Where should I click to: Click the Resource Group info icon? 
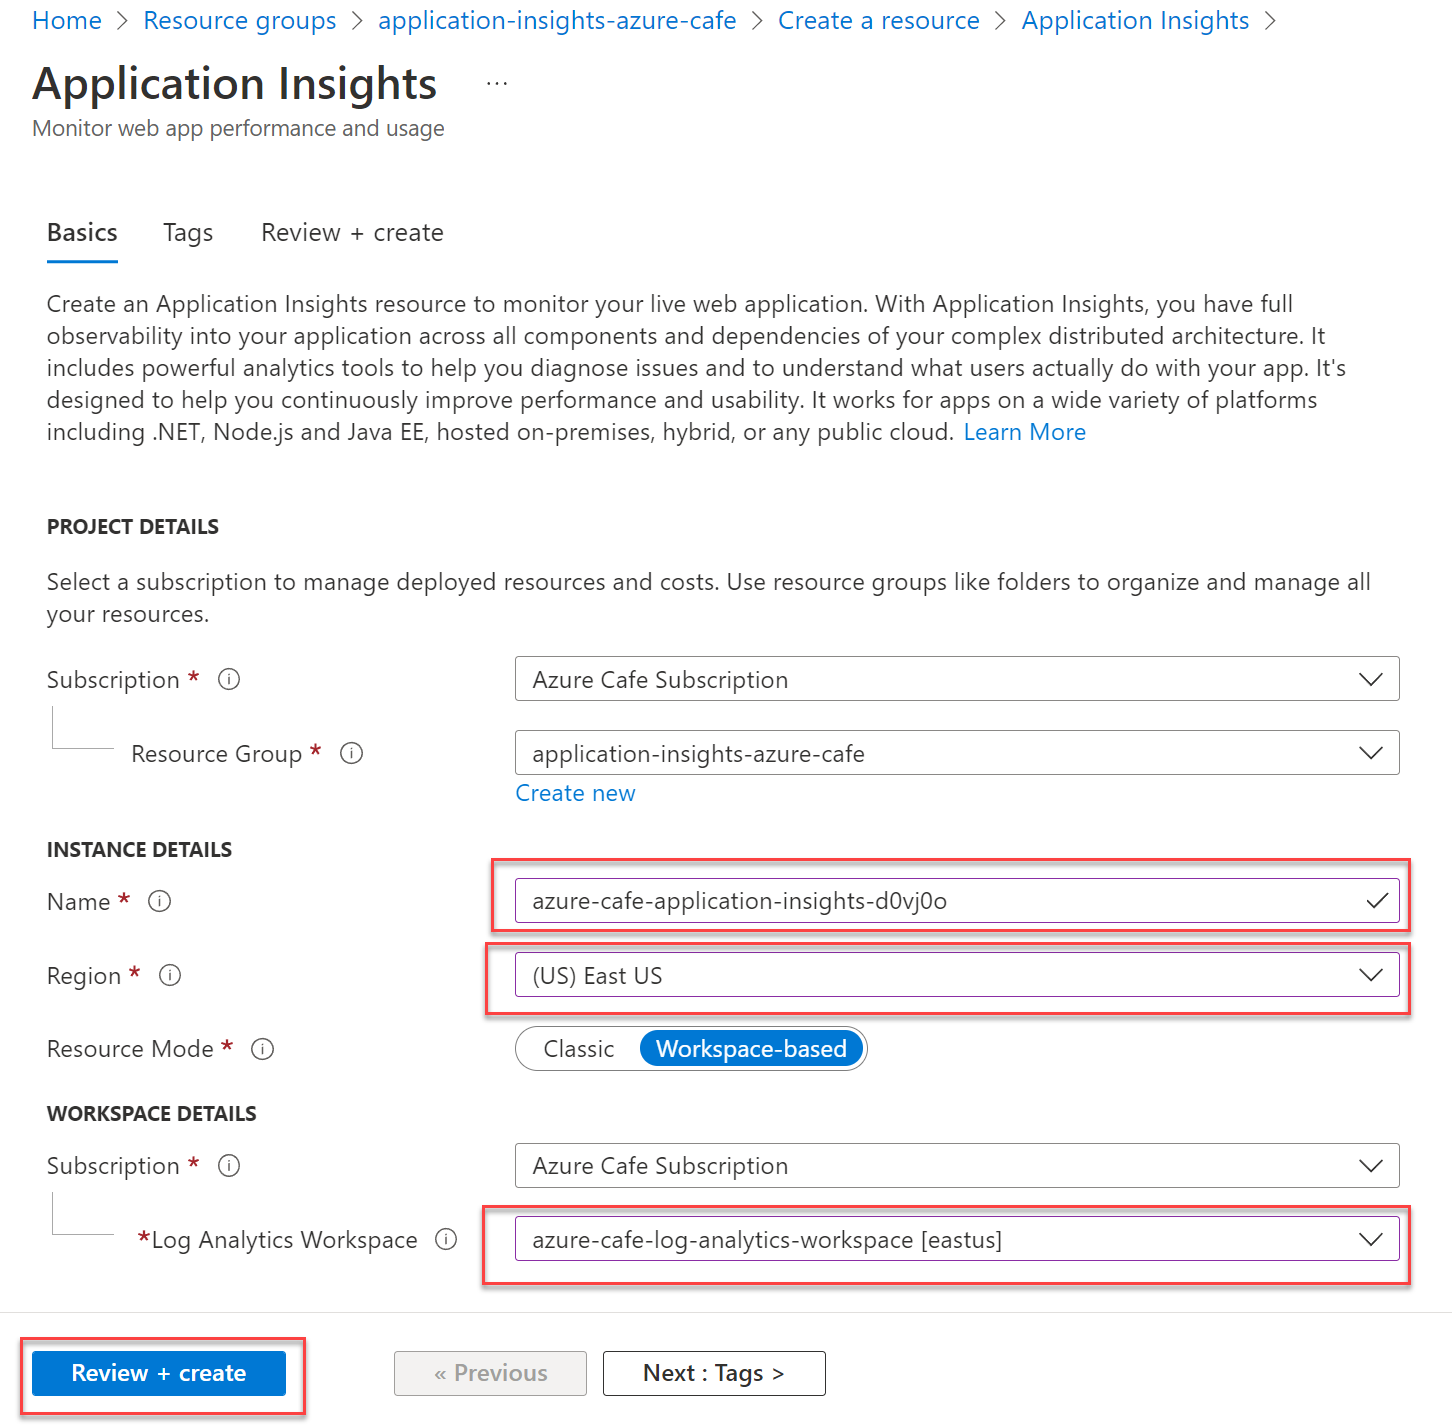[351, 753]
